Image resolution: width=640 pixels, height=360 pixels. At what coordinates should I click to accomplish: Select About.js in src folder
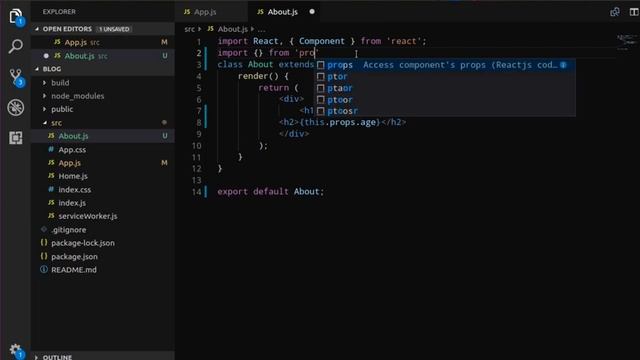click(103, 136)
